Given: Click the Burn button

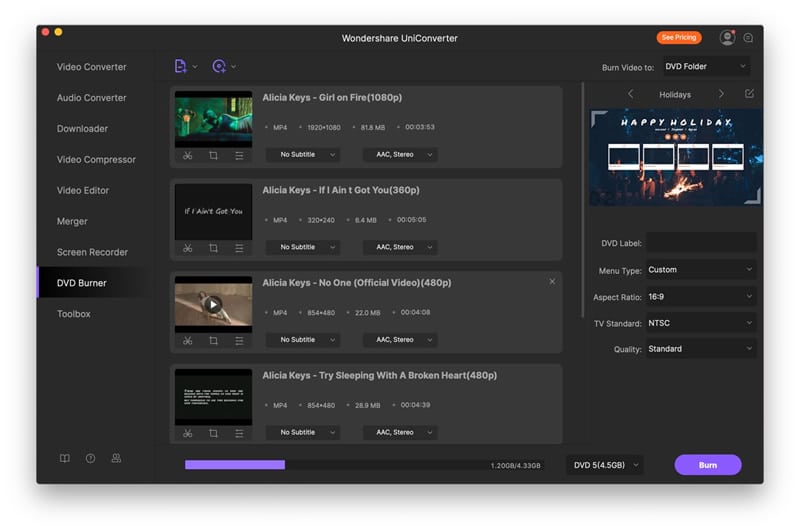Looking at the screenshot, I should pos(708,465).
